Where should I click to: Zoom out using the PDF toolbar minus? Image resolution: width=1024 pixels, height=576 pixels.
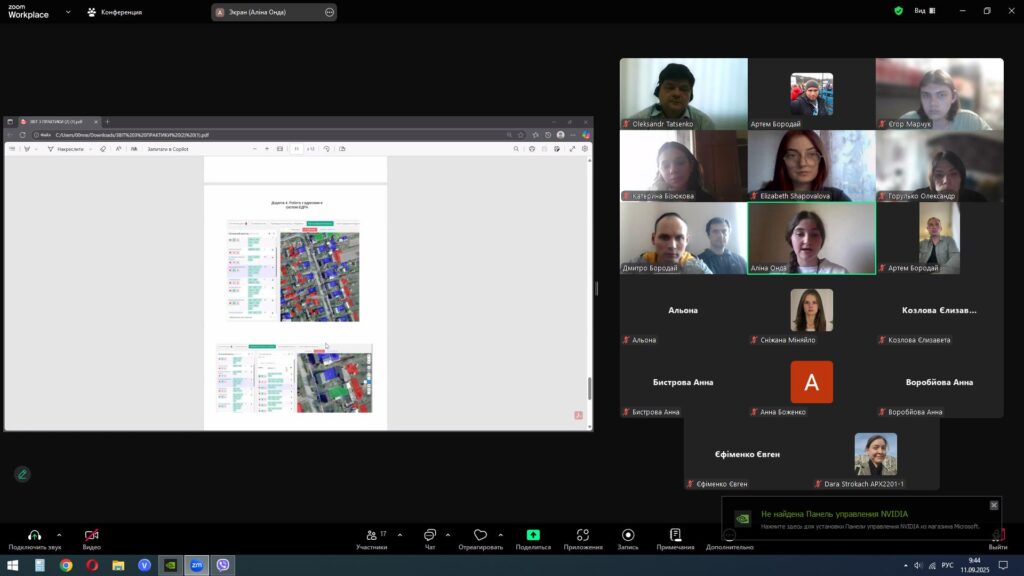255,149
